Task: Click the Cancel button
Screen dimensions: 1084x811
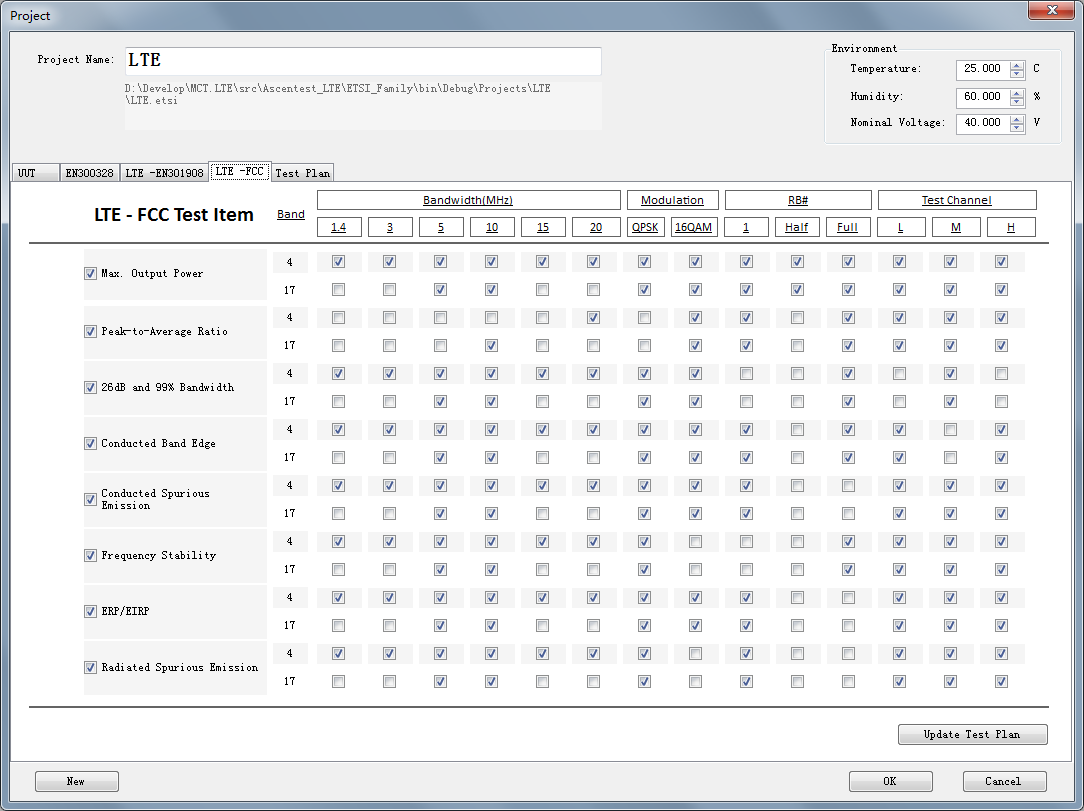Action: click(x=1004, y=781)
